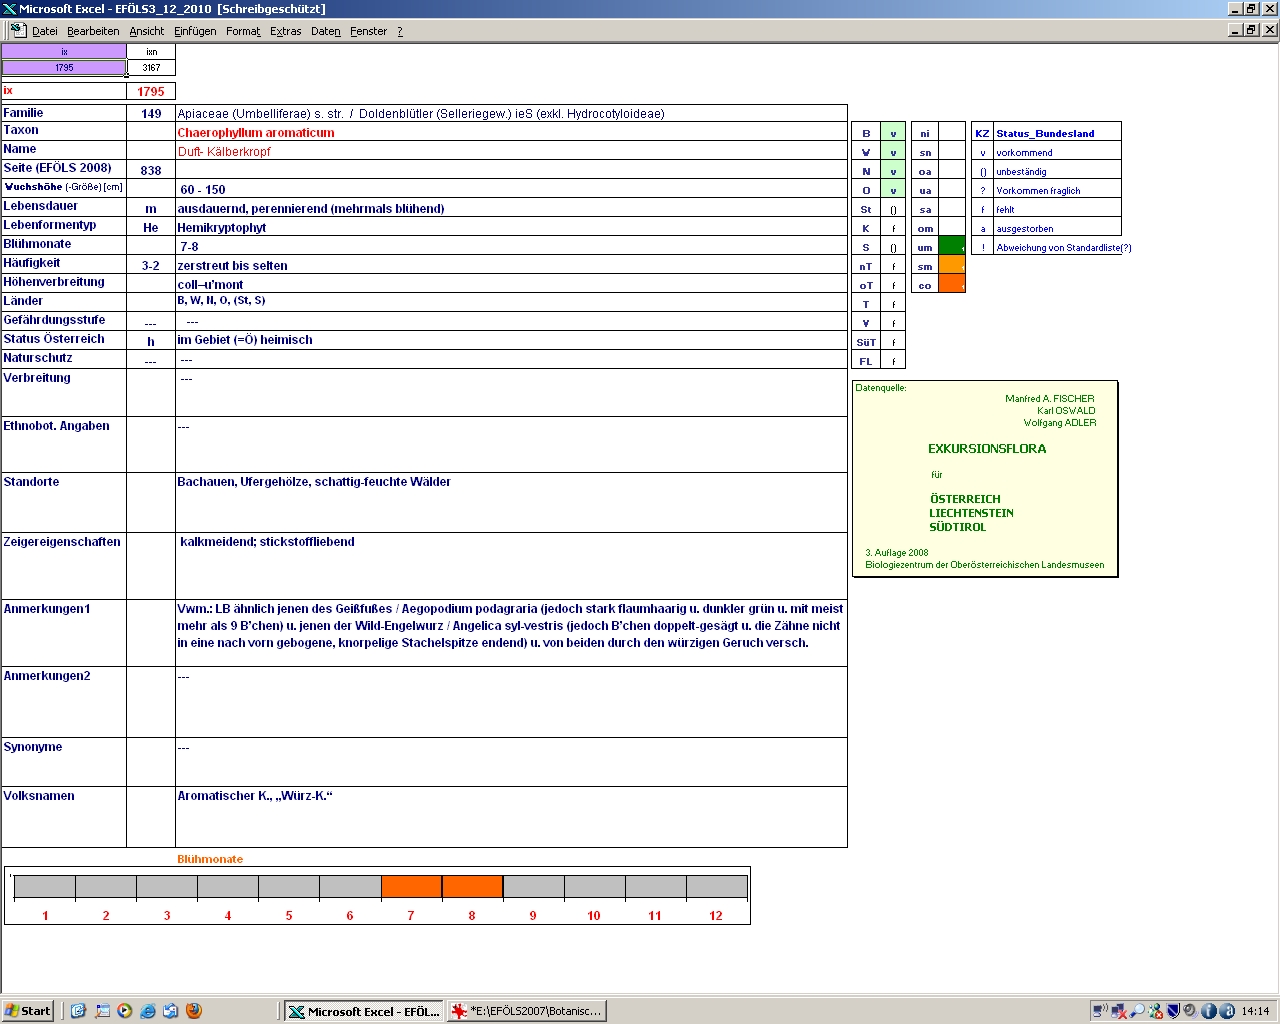
Task: Launch first quick launch icon next to Start
Action: [78, 1011]
